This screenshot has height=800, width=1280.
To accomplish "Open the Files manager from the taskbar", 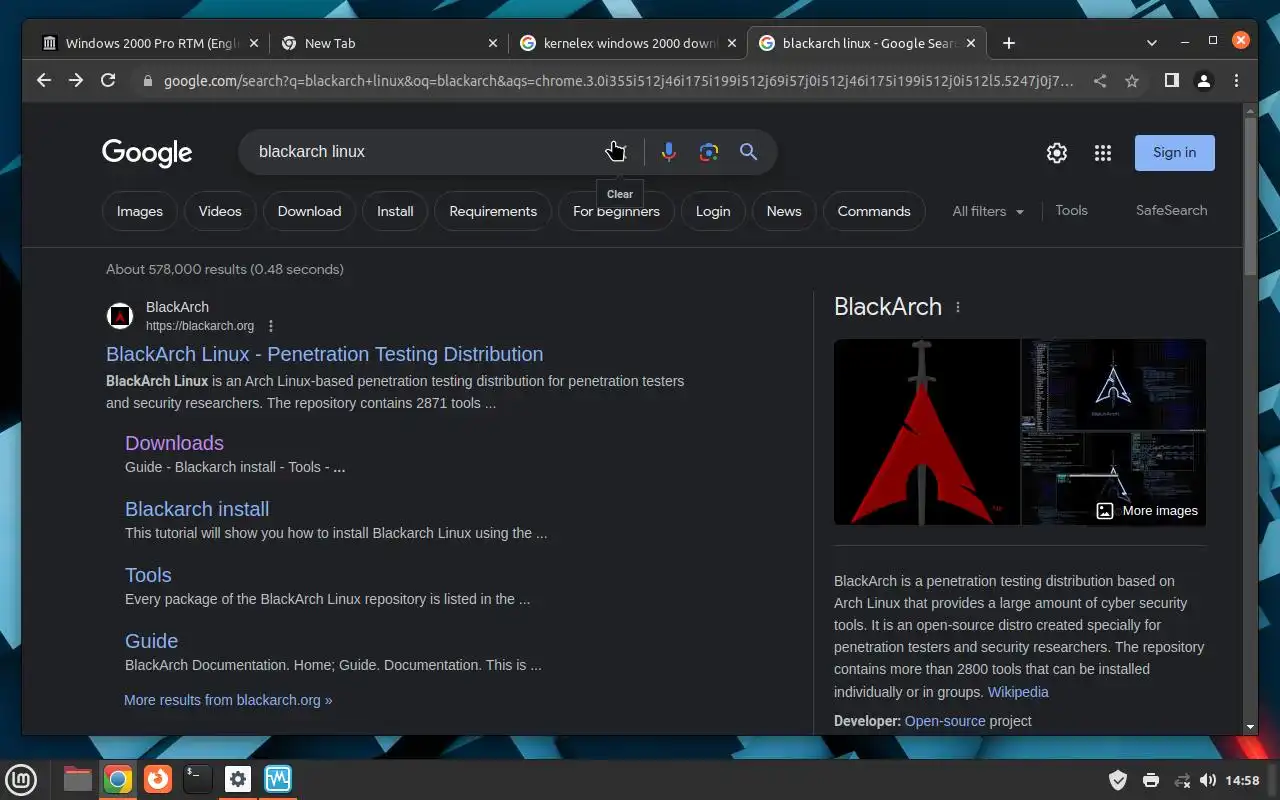I will (x=78, y=779).
